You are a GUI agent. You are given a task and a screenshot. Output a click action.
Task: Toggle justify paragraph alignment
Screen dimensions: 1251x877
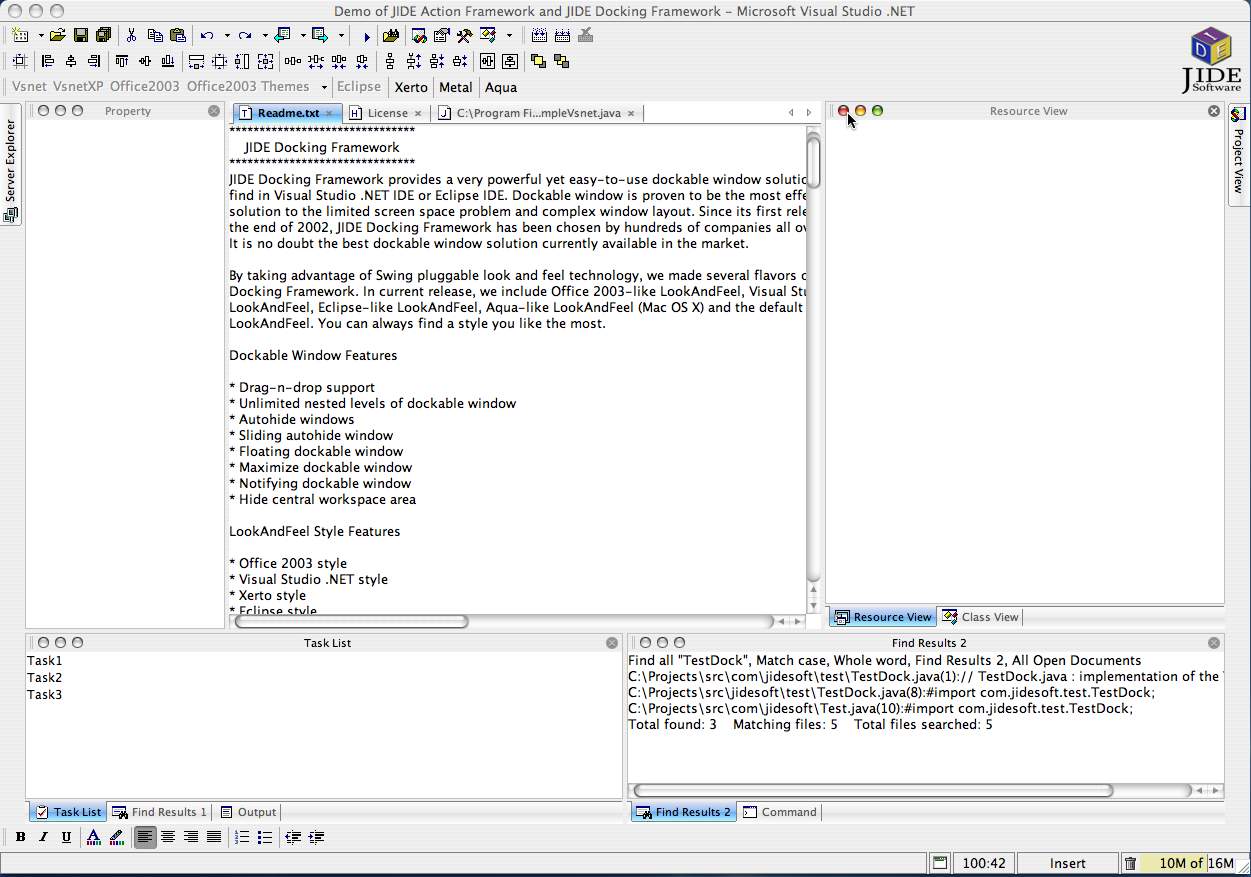click(214, 837)
